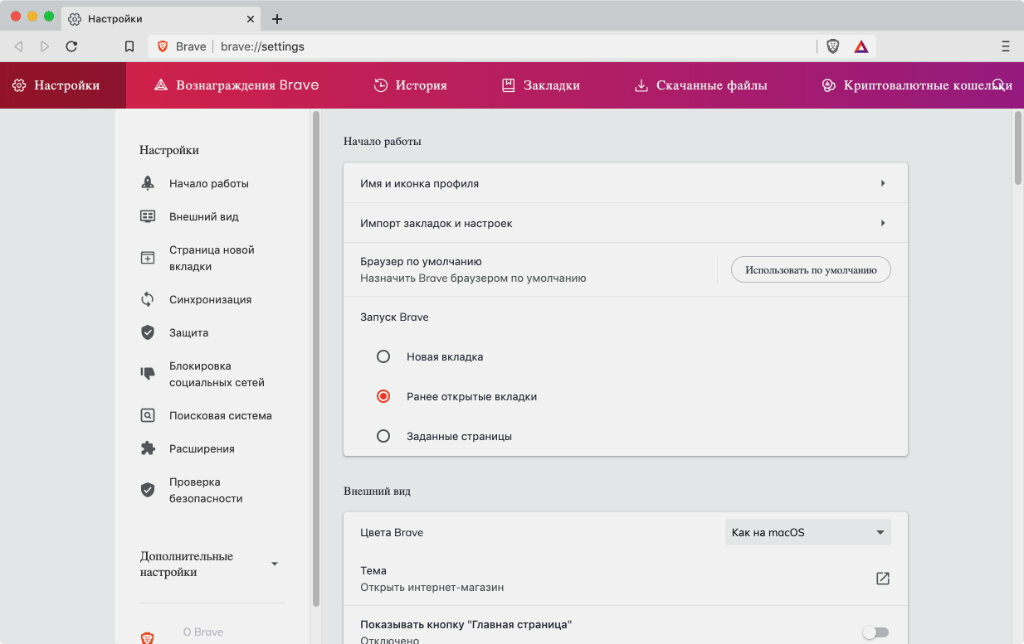Click the rocket icon for Начало работы
Screen dimensions: 1024x644
[x=148, y=184]
